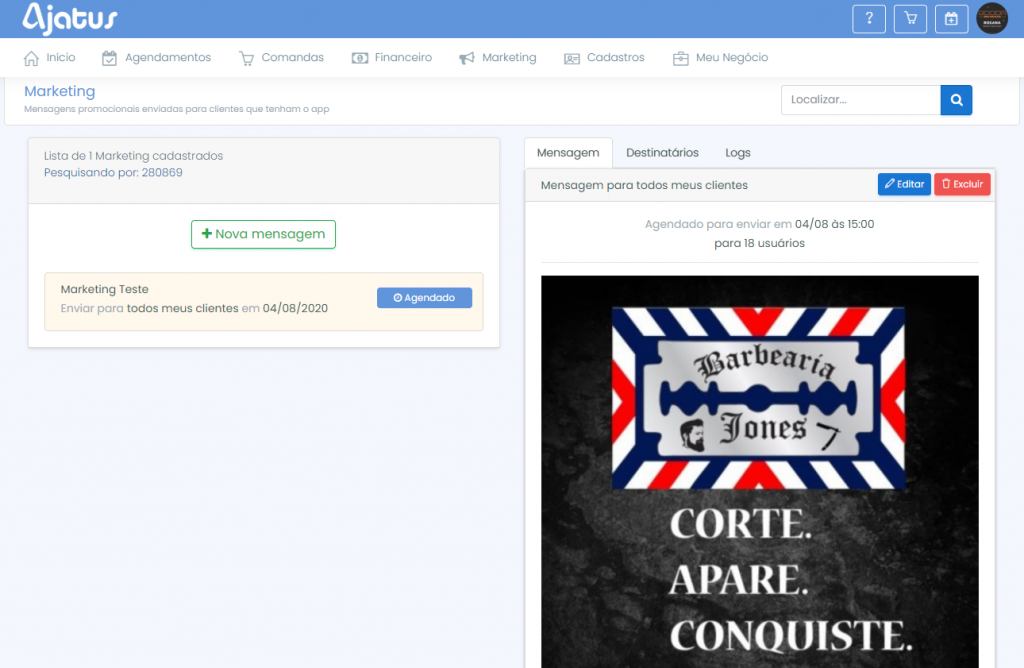Screen dimensions: 1024x668
Task: Select the Marketing Teste list row
Action: coord(264,302)
